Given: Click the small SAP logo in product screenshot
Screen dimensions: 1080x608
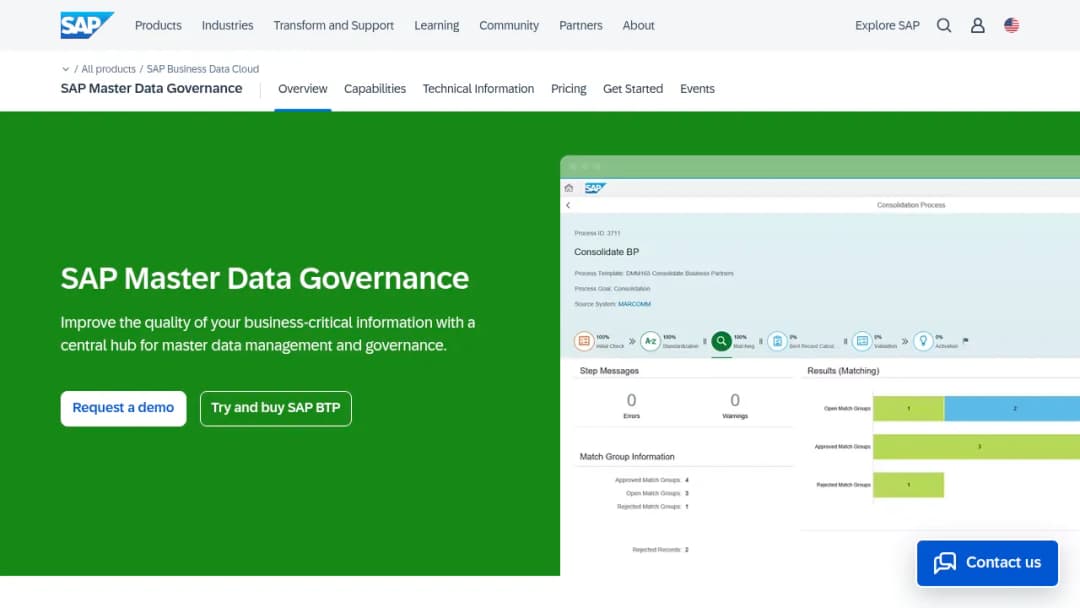Looking at the screenshot, I should point(595,188).
